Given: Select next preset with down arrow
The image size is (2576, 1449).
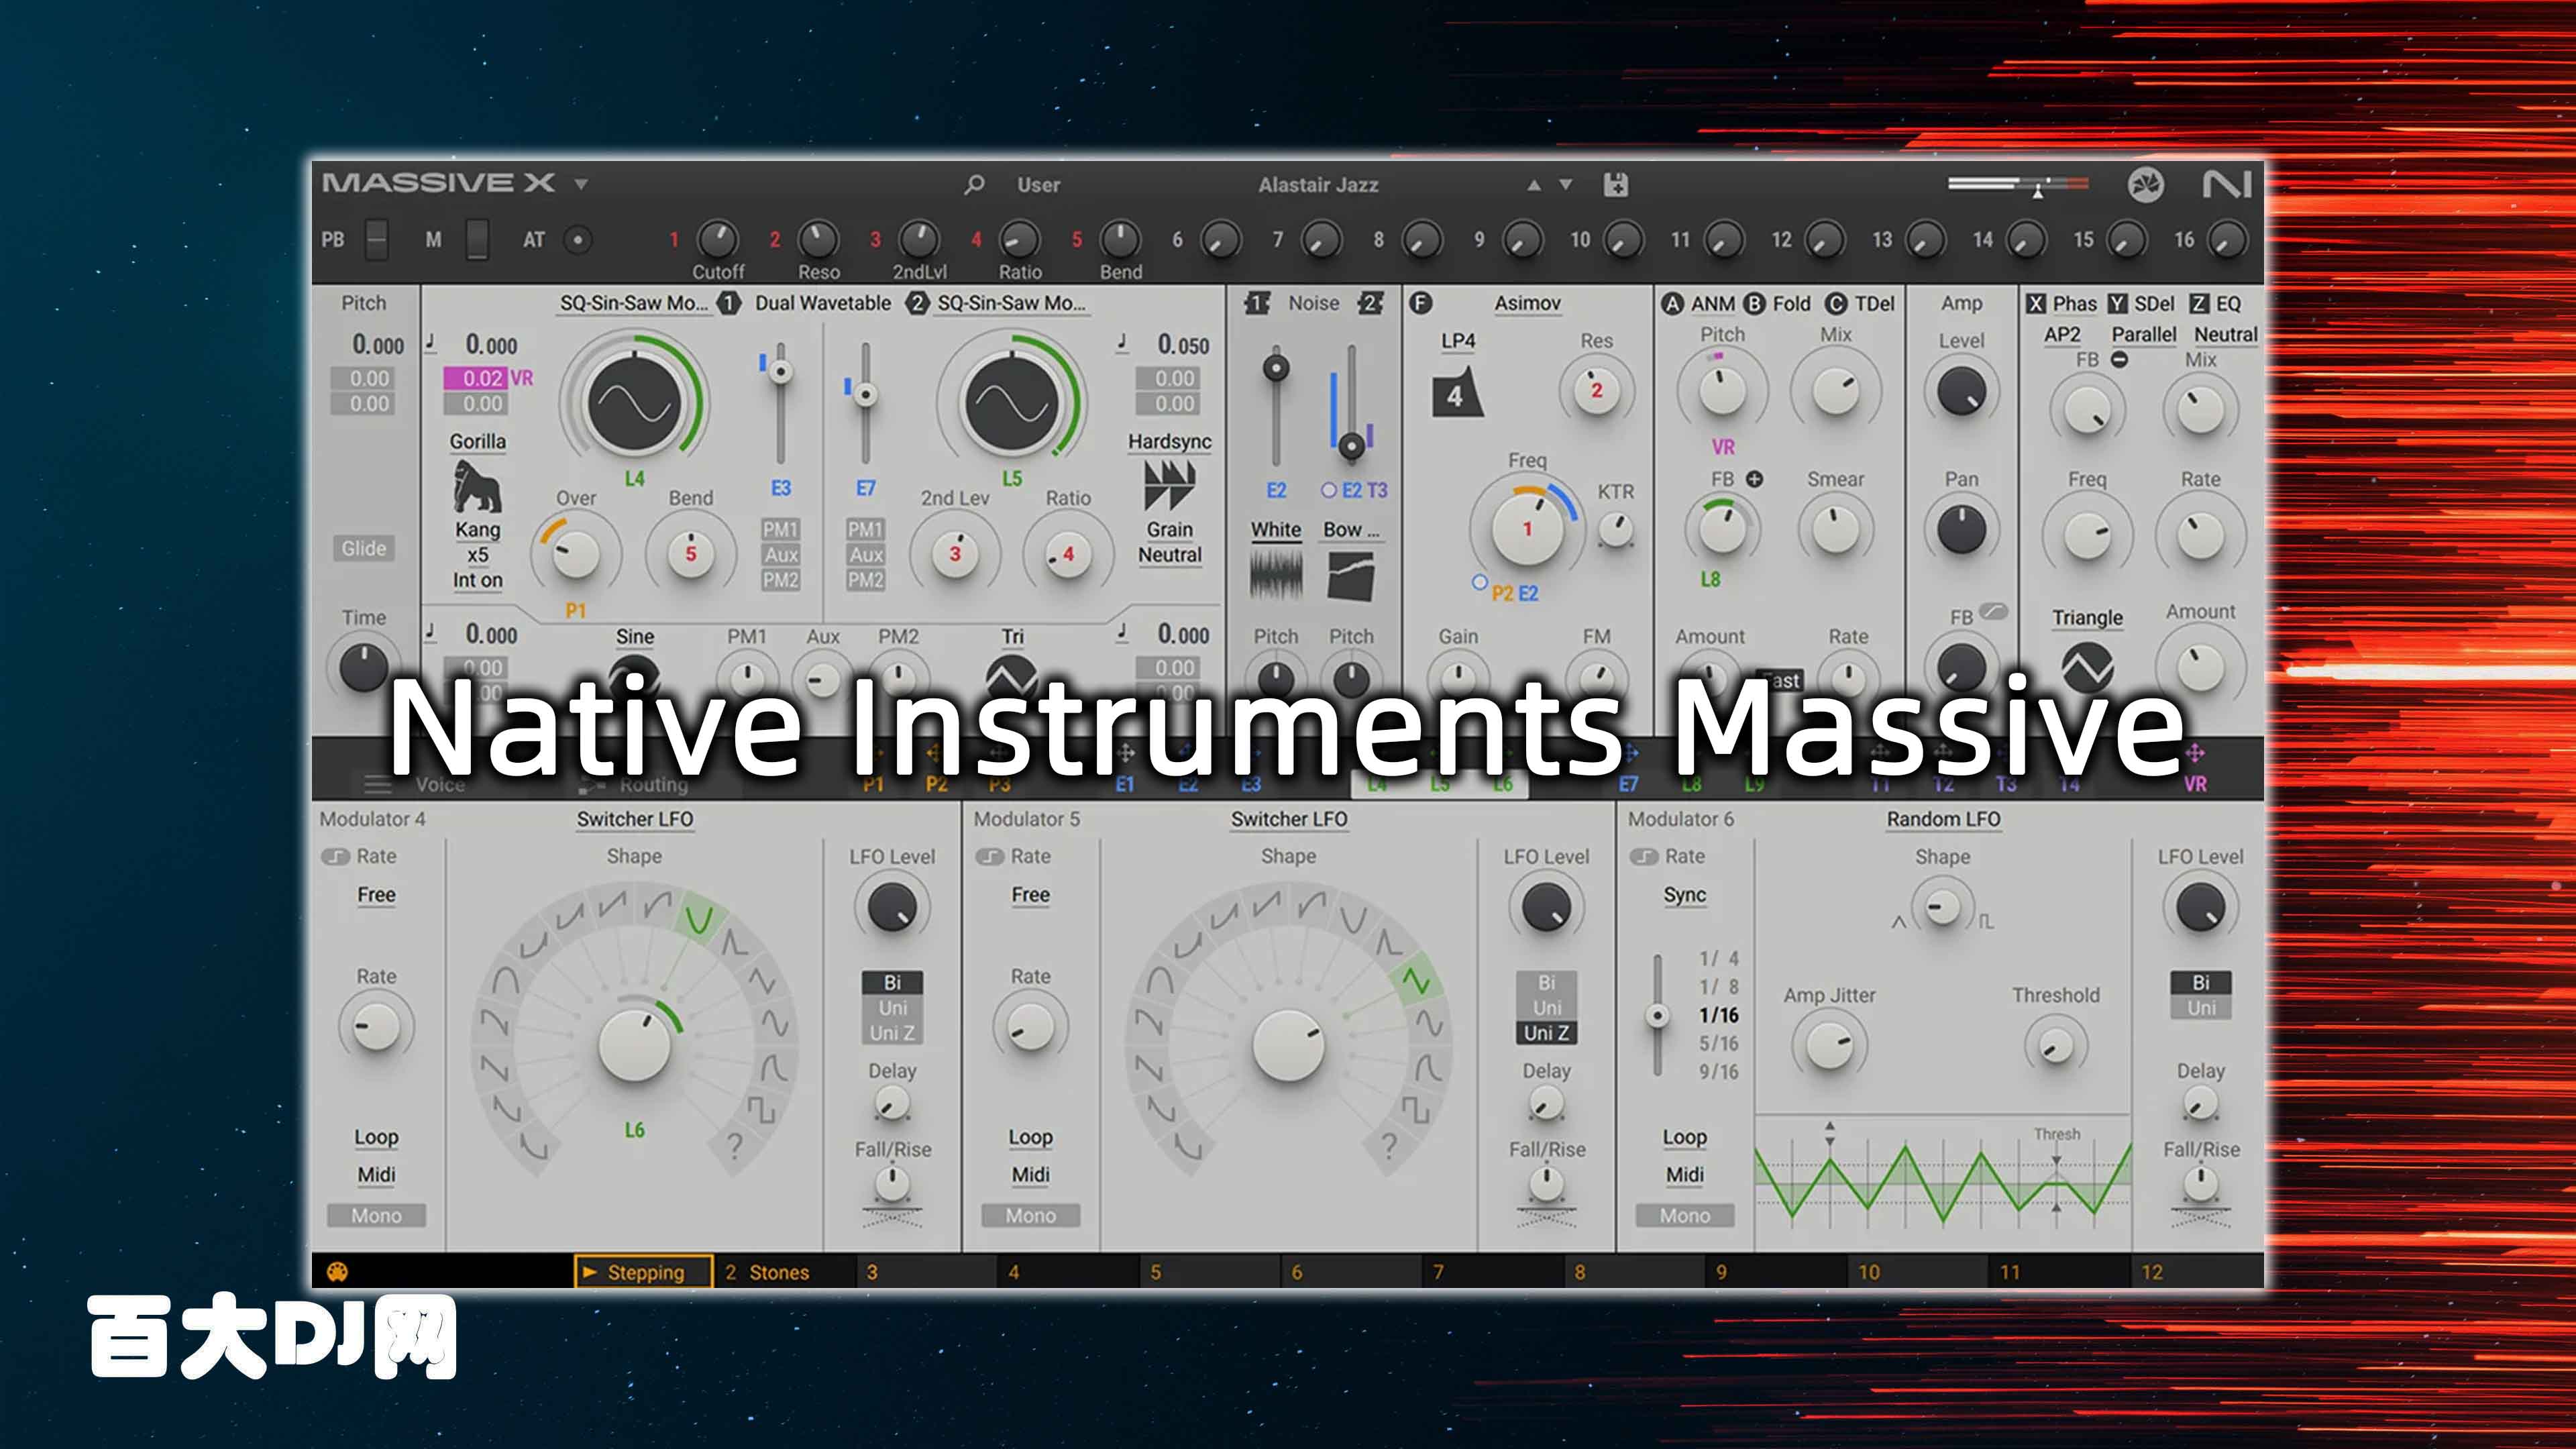Looking at the screenshot, I should tap(1566, 185).
